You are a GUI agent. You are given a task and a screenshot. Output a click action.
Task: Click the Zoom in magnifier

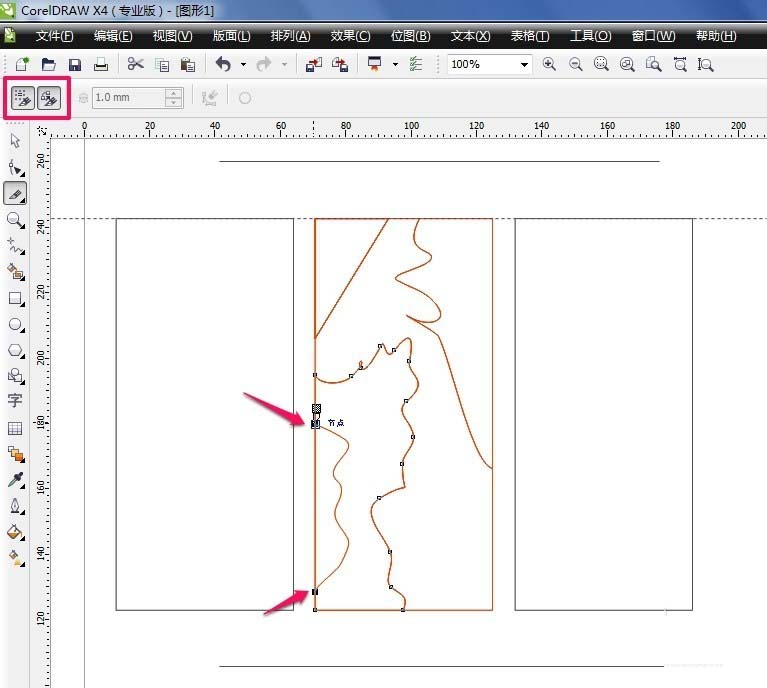(x=549, y=64)
